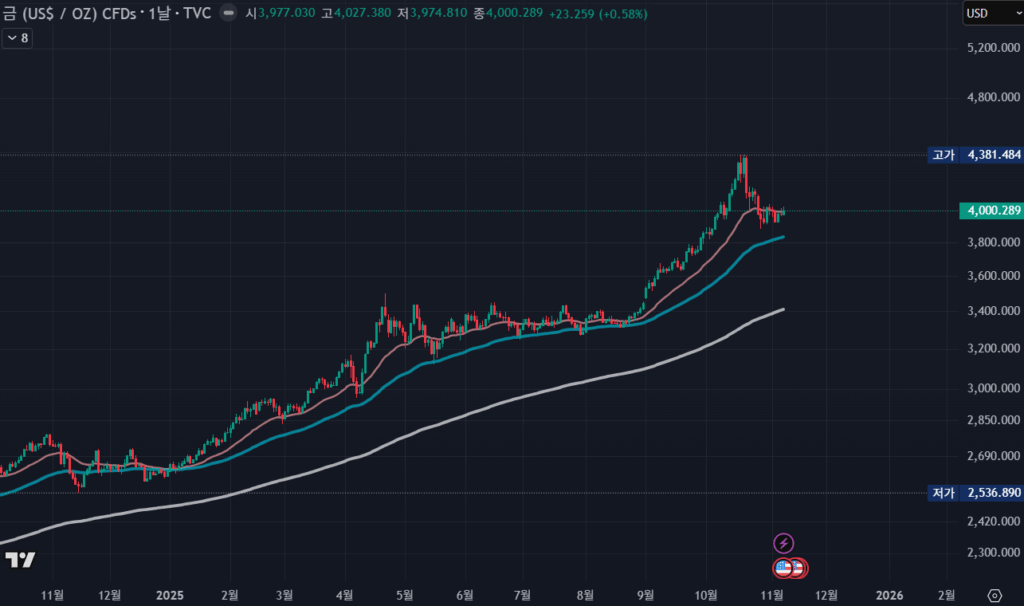This screenshot has width=1024, height=606.
Task: Click the 5,200.000 price scale label
Action: point(990,48)
